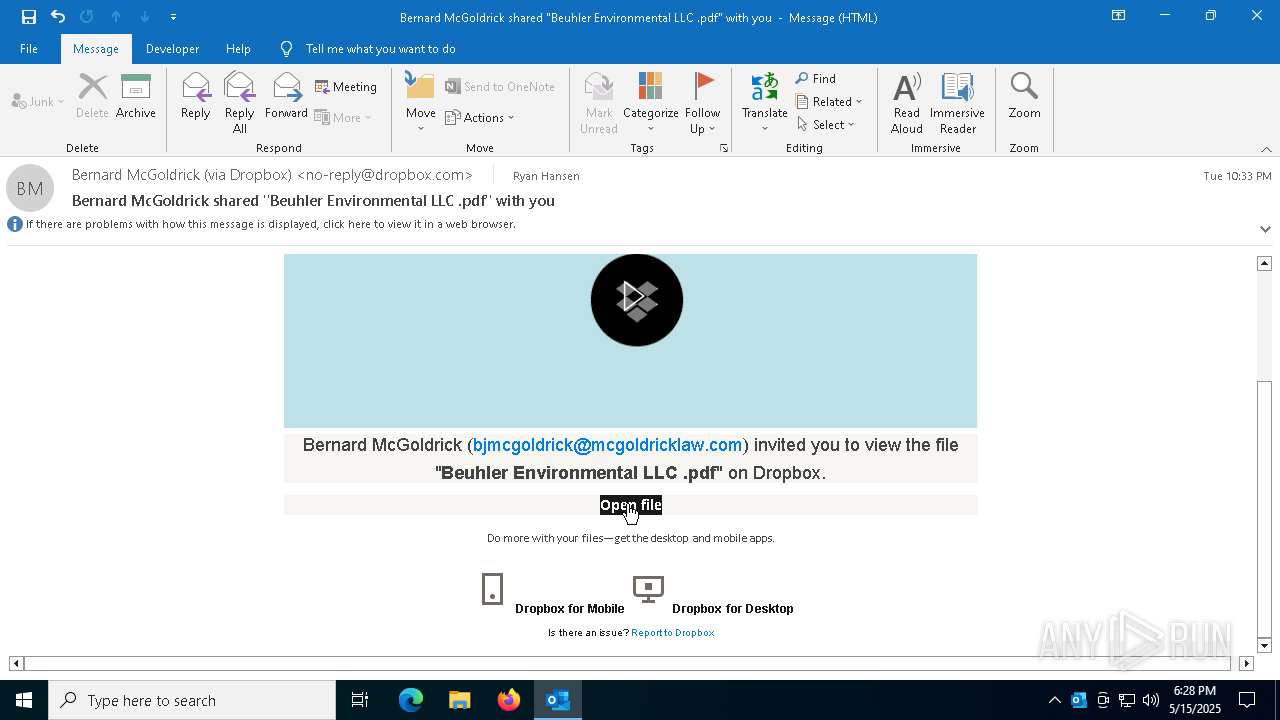
Task: Click the Open file button
Action: coord(631,505)
